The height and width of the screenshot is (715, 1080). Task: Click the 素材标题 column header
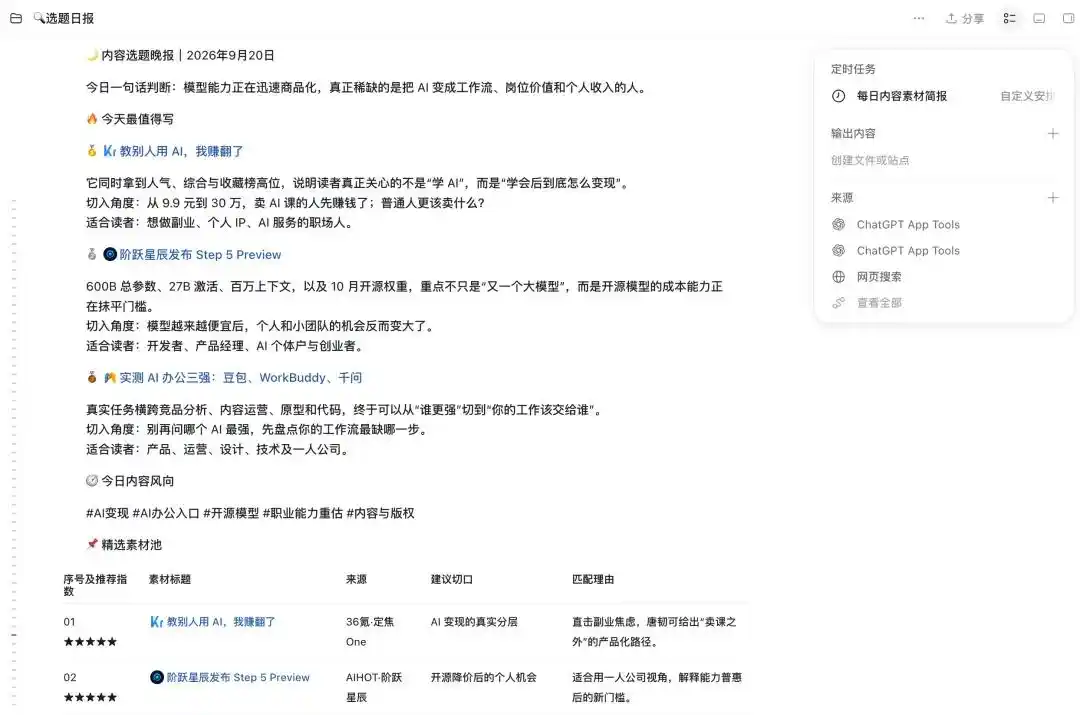tap(170, 579)
